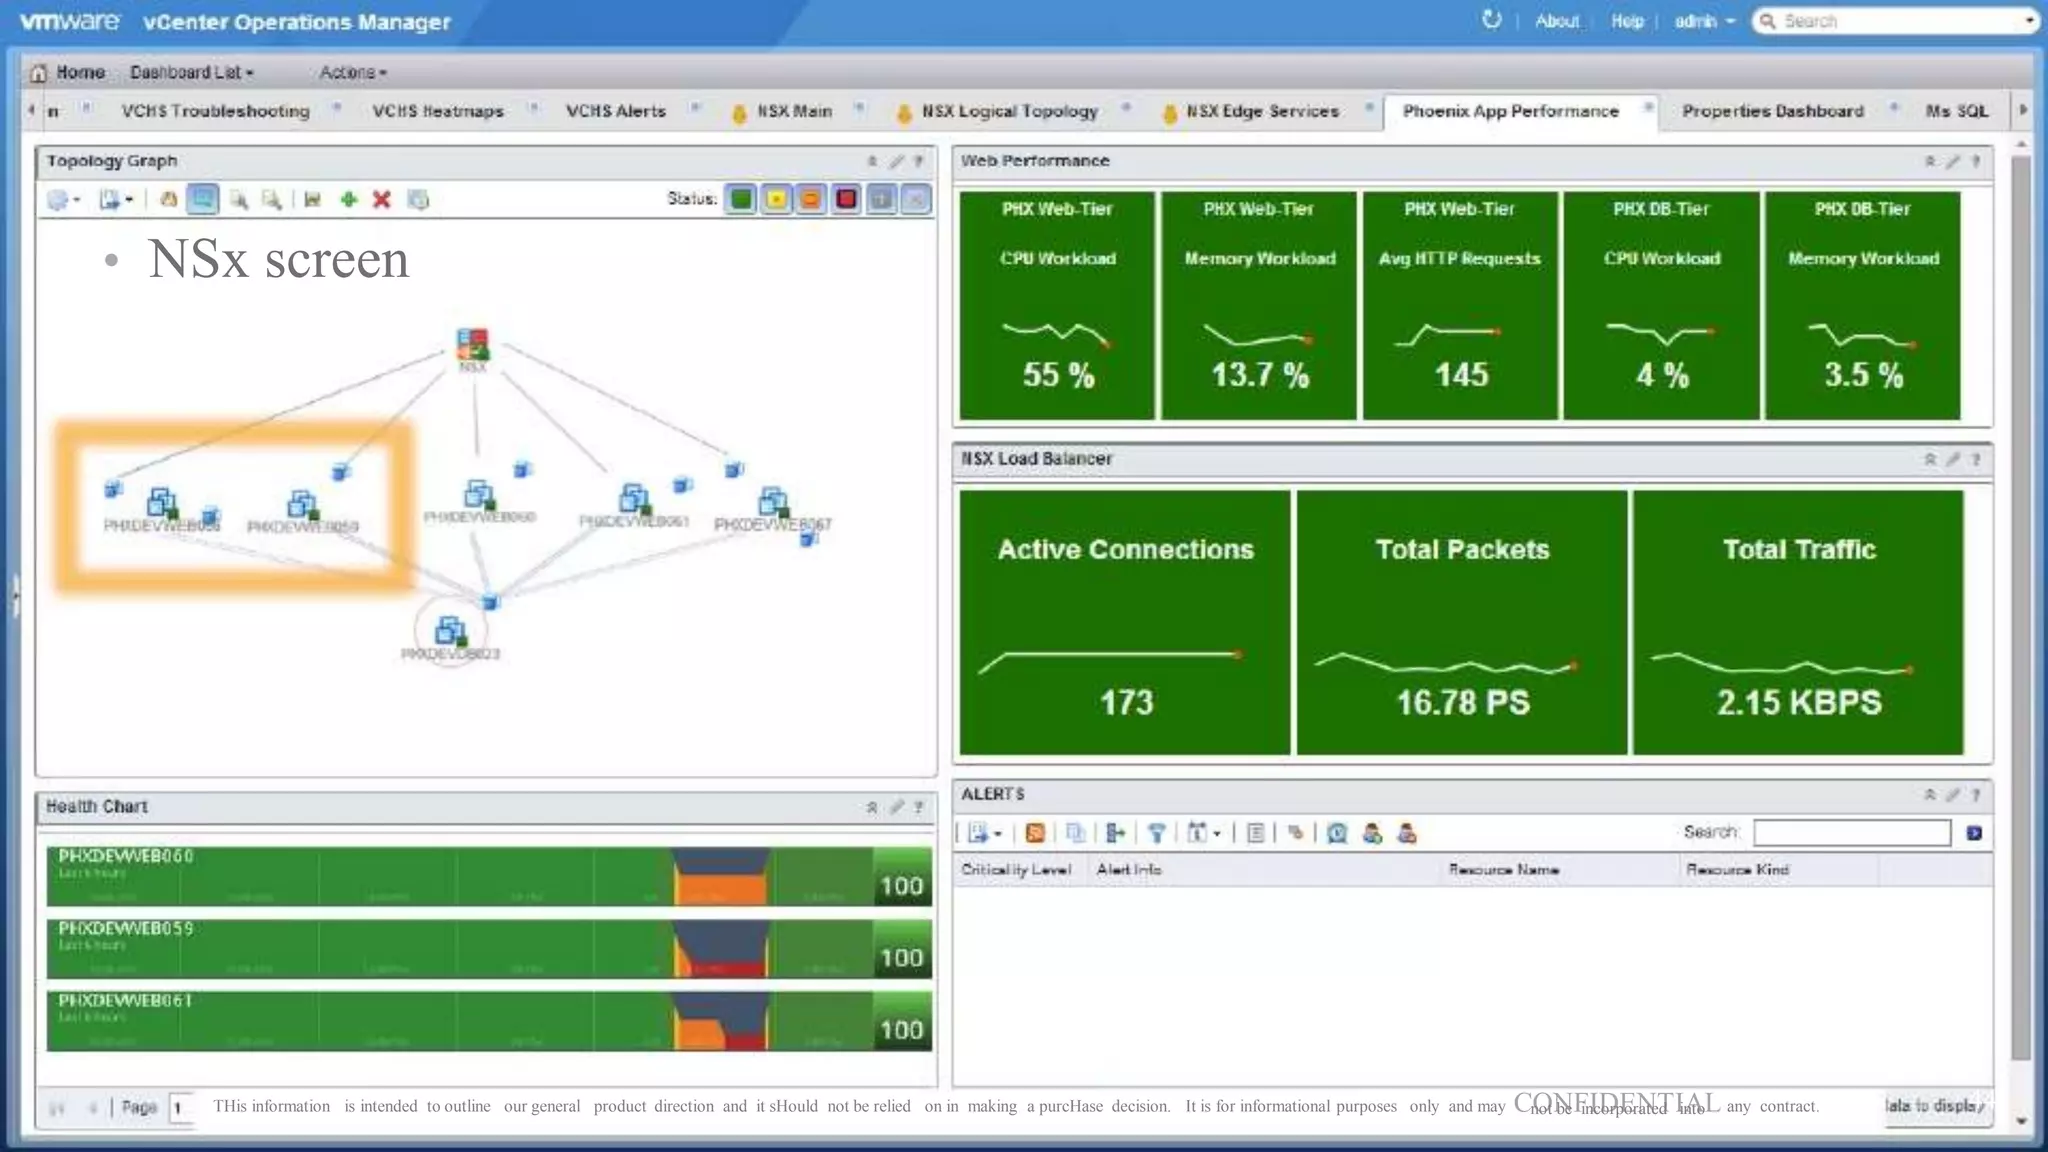The height and width of the screenshot is (1152, 2048).
Task: Expand the admin user menu
Action: coord(1704,21)
